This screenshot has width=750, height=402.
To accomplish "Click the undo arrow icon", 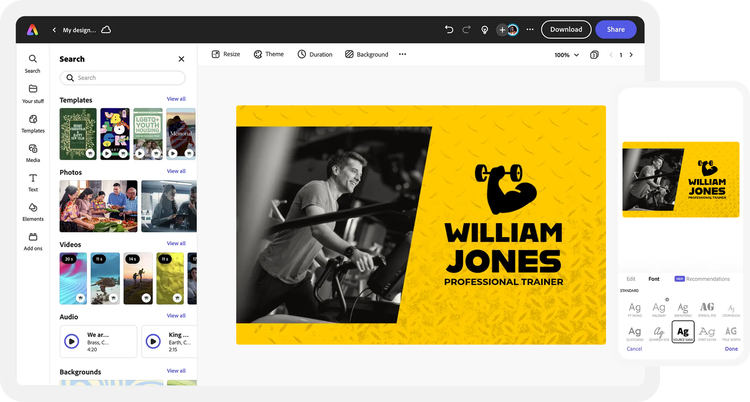I will 449,30.
